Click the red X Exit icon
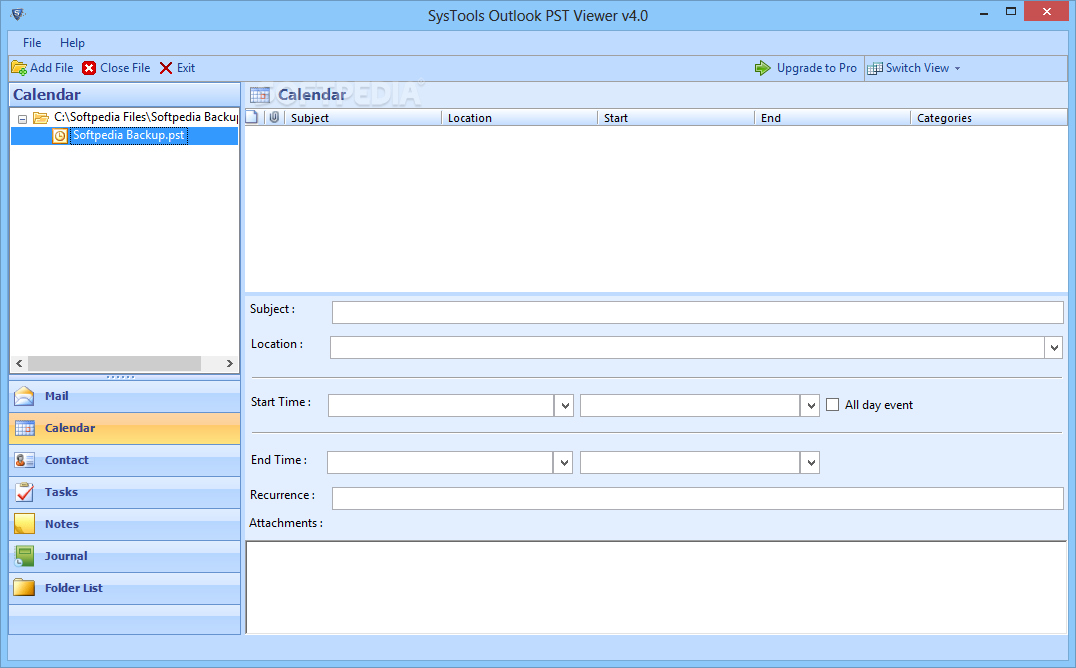 (166, 68)
